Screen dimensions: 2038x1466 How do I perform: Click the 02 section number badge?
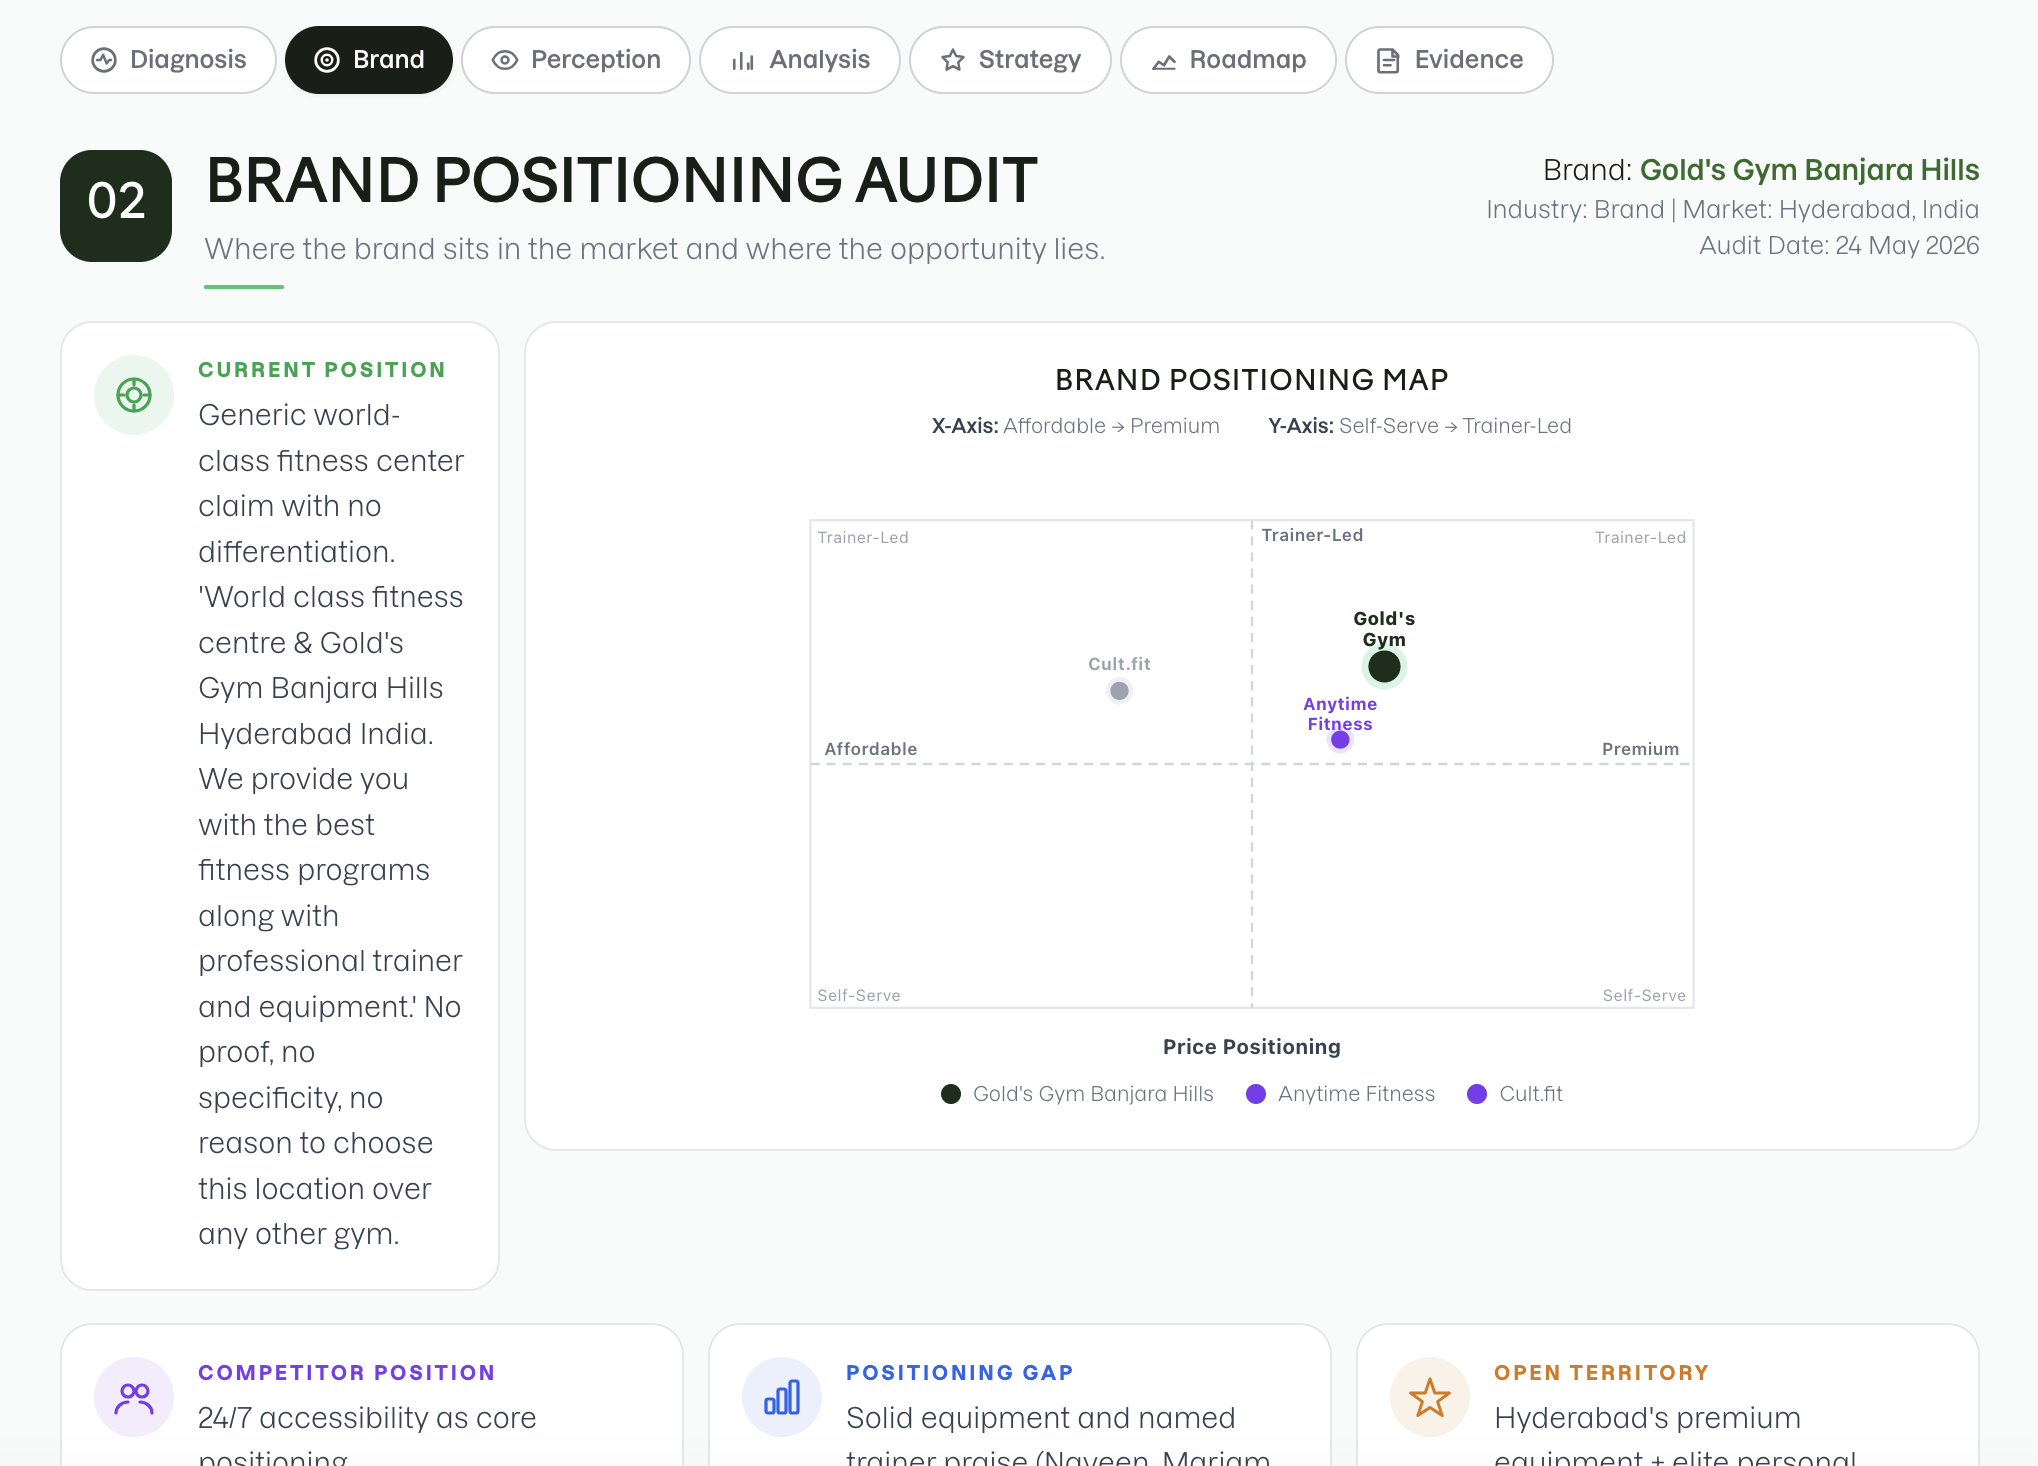point(116,206)
